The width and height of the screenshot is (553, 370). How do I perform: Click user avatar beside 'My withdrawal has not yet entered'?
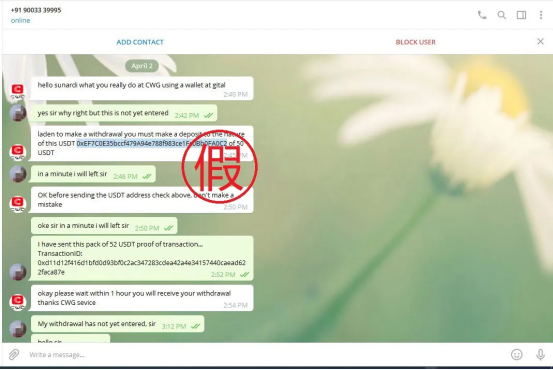17,329
